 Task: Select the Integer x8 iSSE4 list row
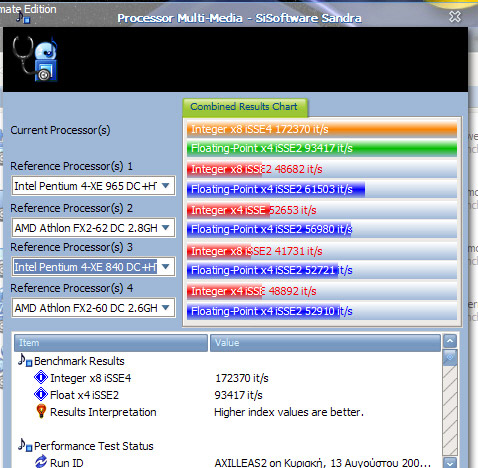click(228, 378)
